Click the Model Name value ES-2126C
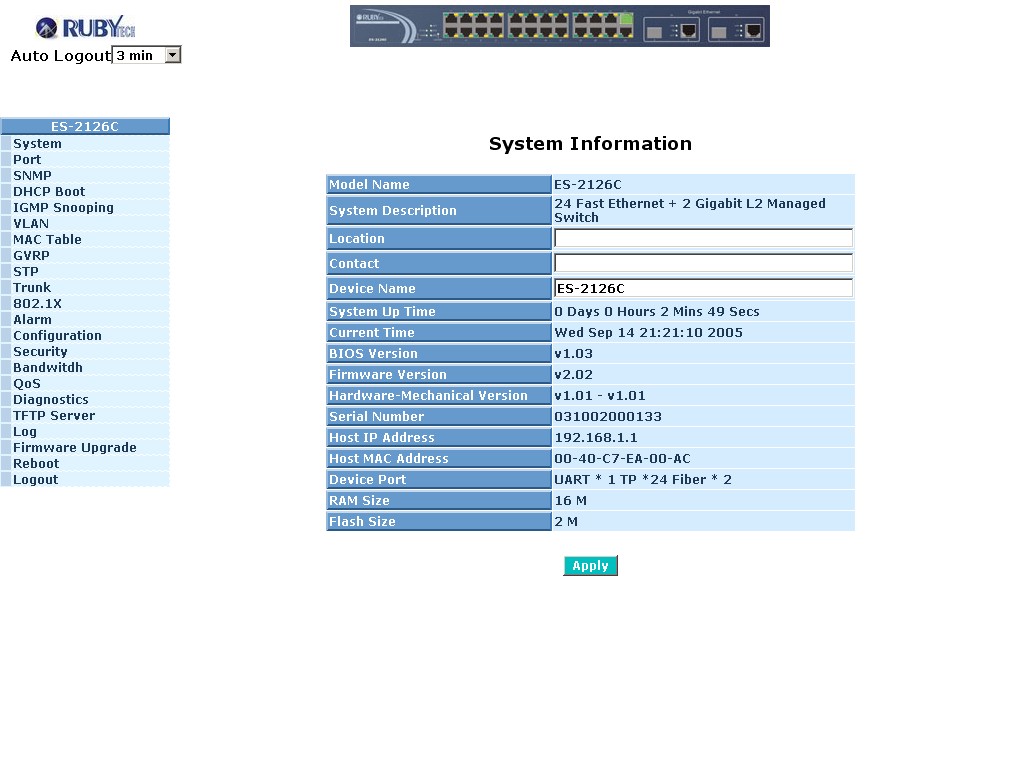This screenshot has width=1024, height=768. [588, 185]
